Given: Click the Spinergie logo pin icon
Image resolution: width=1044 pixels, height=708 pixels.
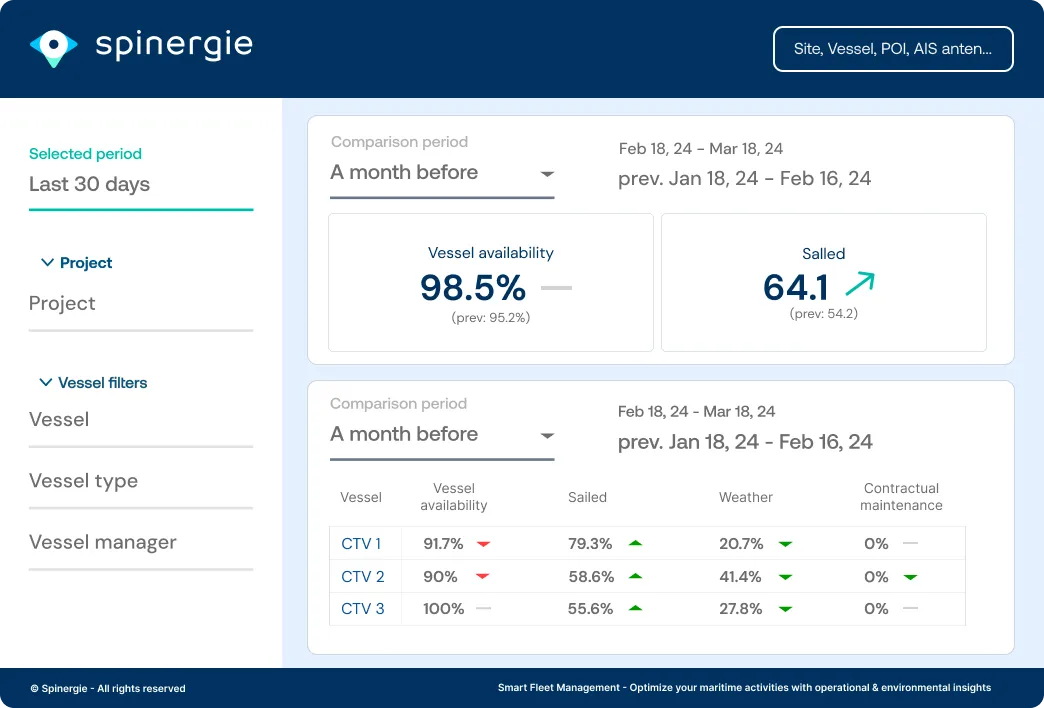Looking at the screenshot, I should (x=53, y=47).
